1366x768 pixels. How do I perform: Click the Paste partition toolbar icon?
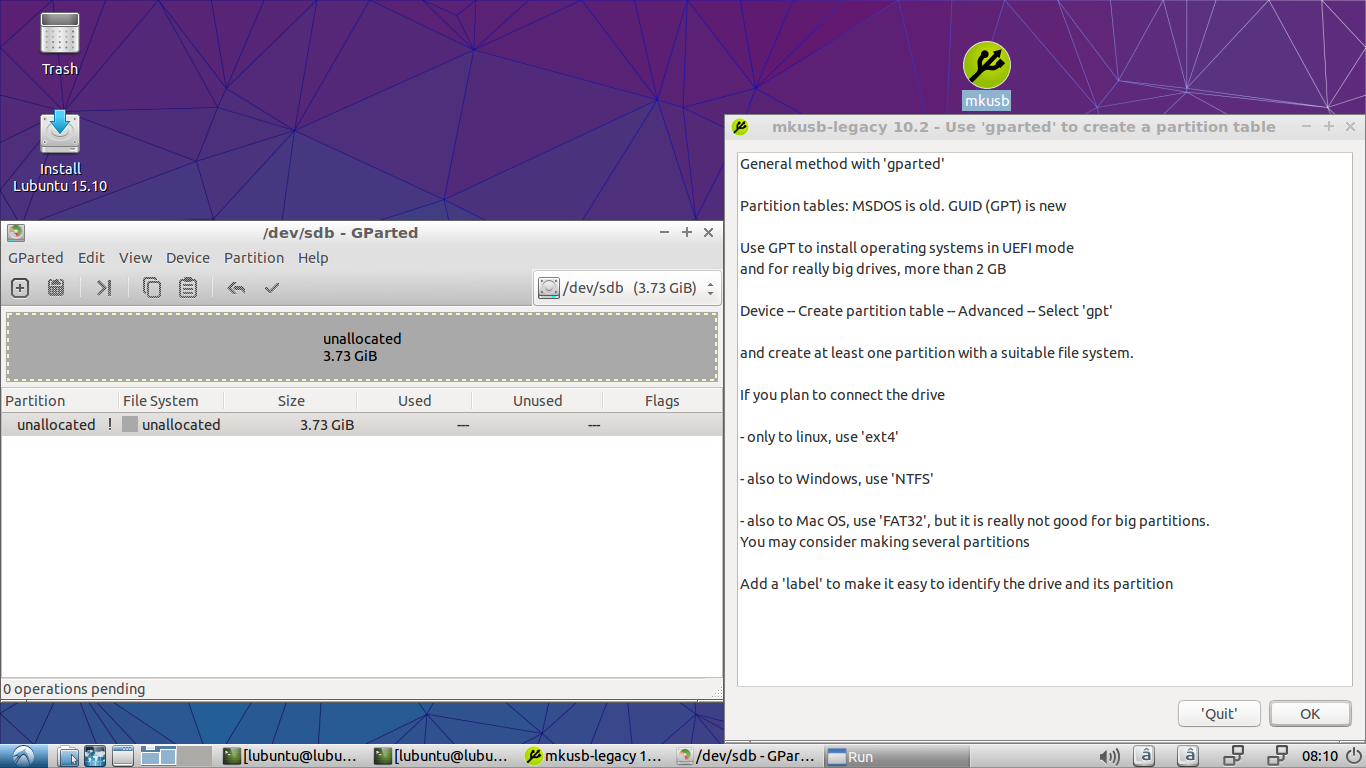[x=187, y=288]
